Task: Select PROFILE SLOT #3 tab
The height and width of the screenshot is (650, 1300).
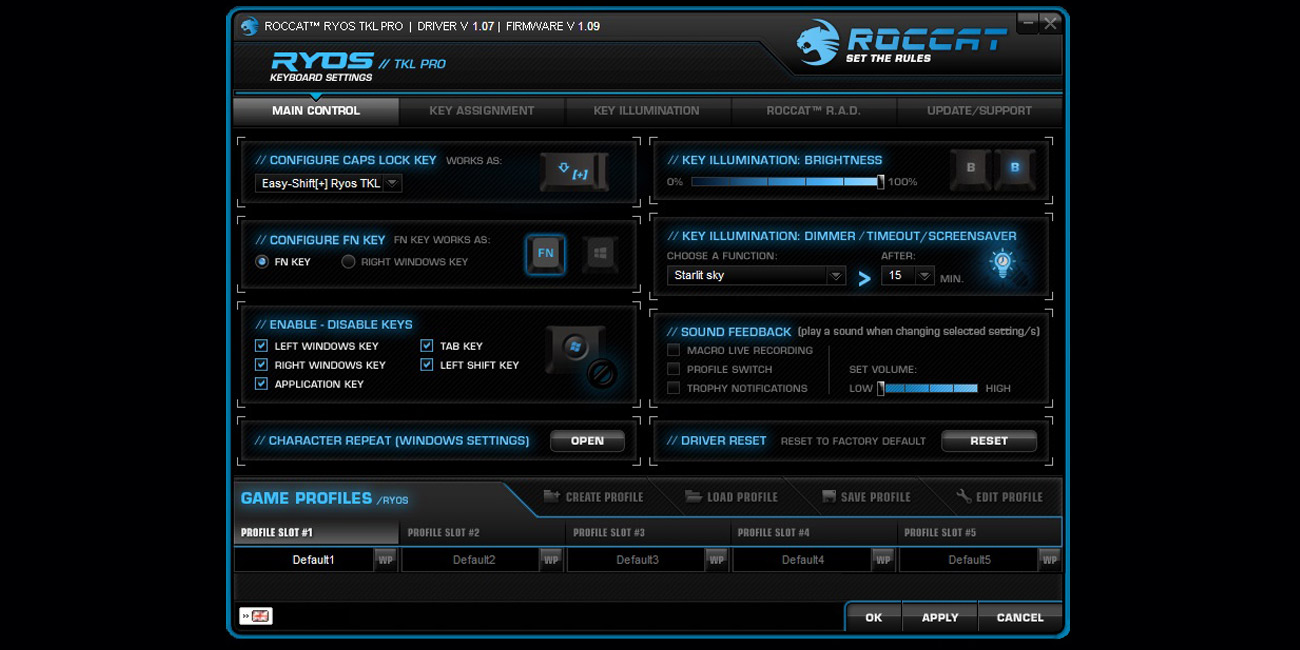Action: pyautogui.click(x=648, y=532)
